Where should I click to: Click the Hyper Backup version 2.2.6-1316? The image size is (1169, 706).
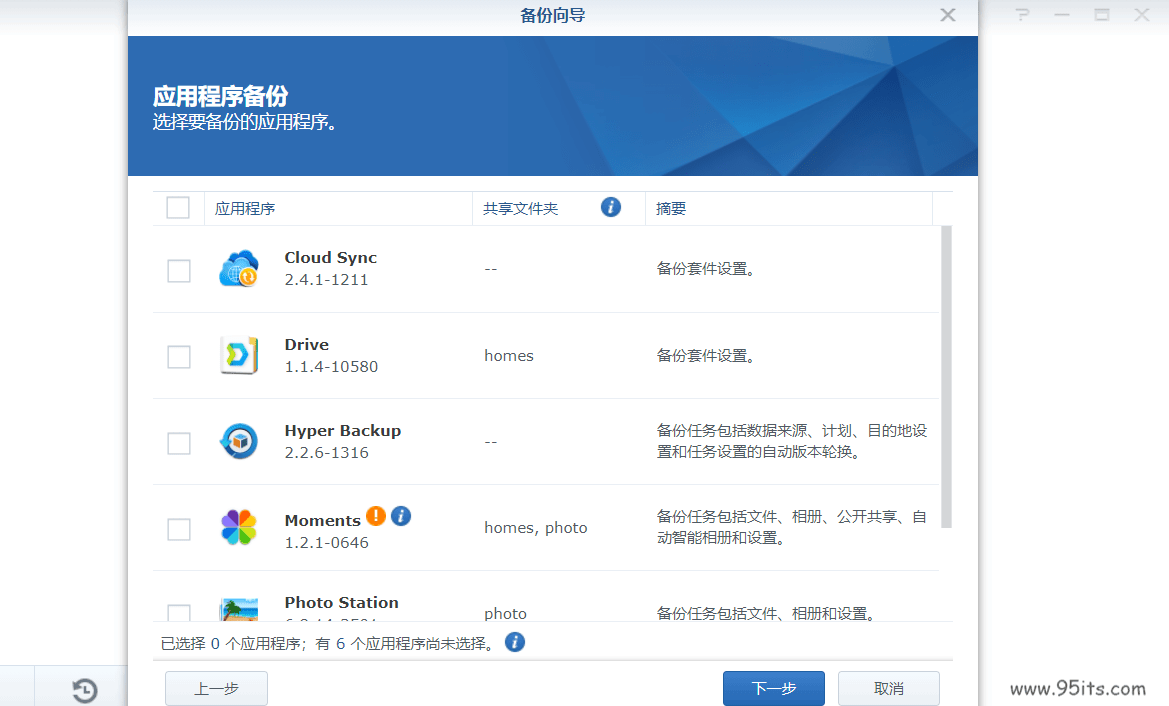(327, 453)
